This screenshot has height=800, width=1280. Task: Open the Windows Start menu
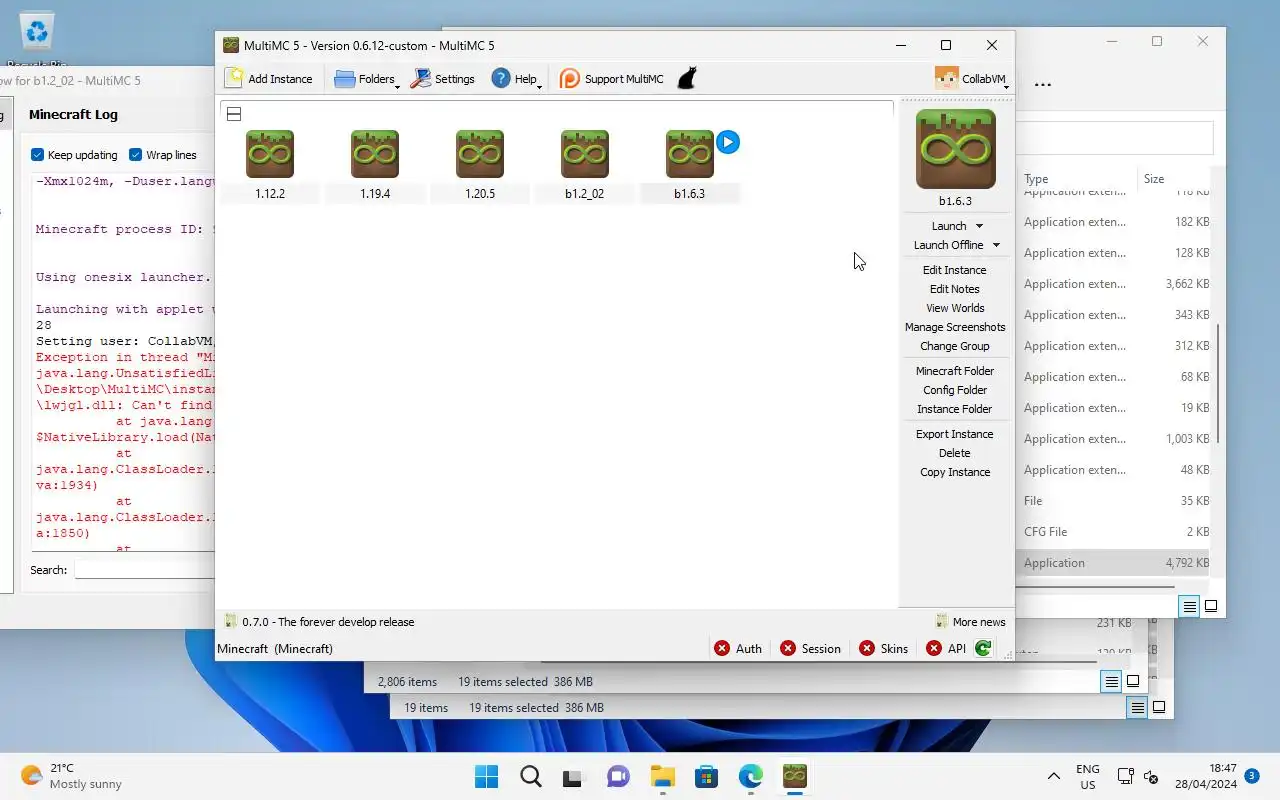[x=487, y=776]
